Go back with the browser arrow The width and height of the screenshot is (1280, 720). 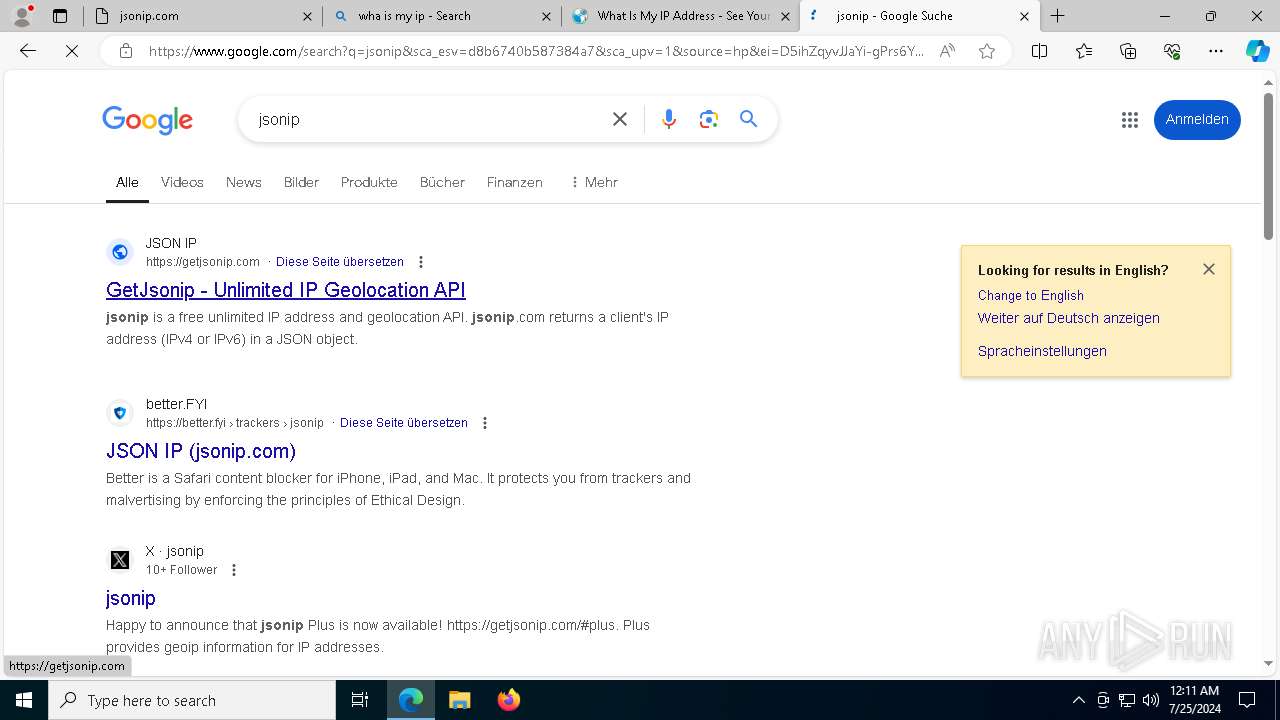(28, 51)
